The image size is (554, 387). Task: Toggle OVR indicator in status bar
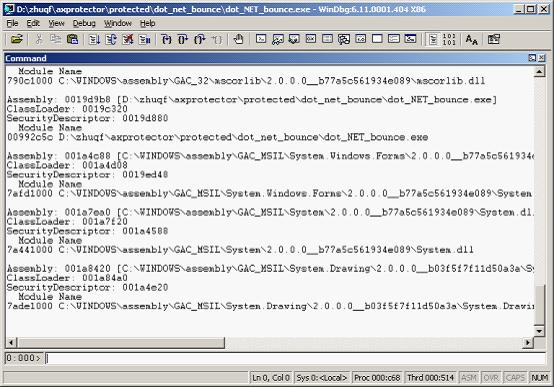pos(491,378)
